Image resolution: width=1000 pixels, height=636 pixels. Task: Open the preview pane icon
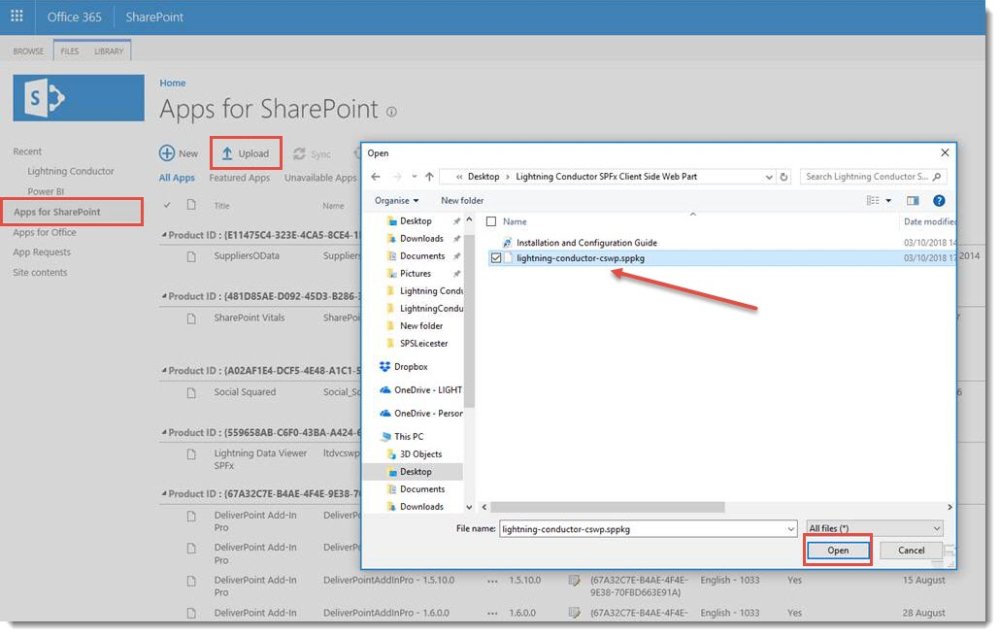click(911, 200)
